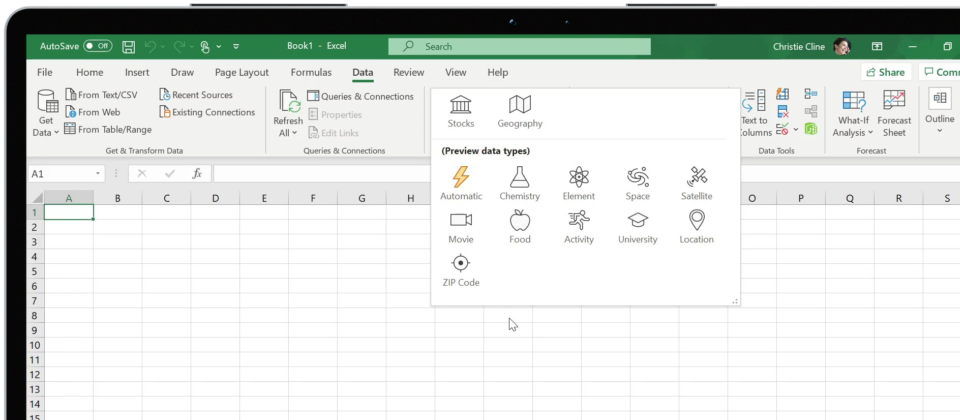This screenshot has width=960, height=420.
Task: Click the Manage Data Model icon
Action: [811, 129]
